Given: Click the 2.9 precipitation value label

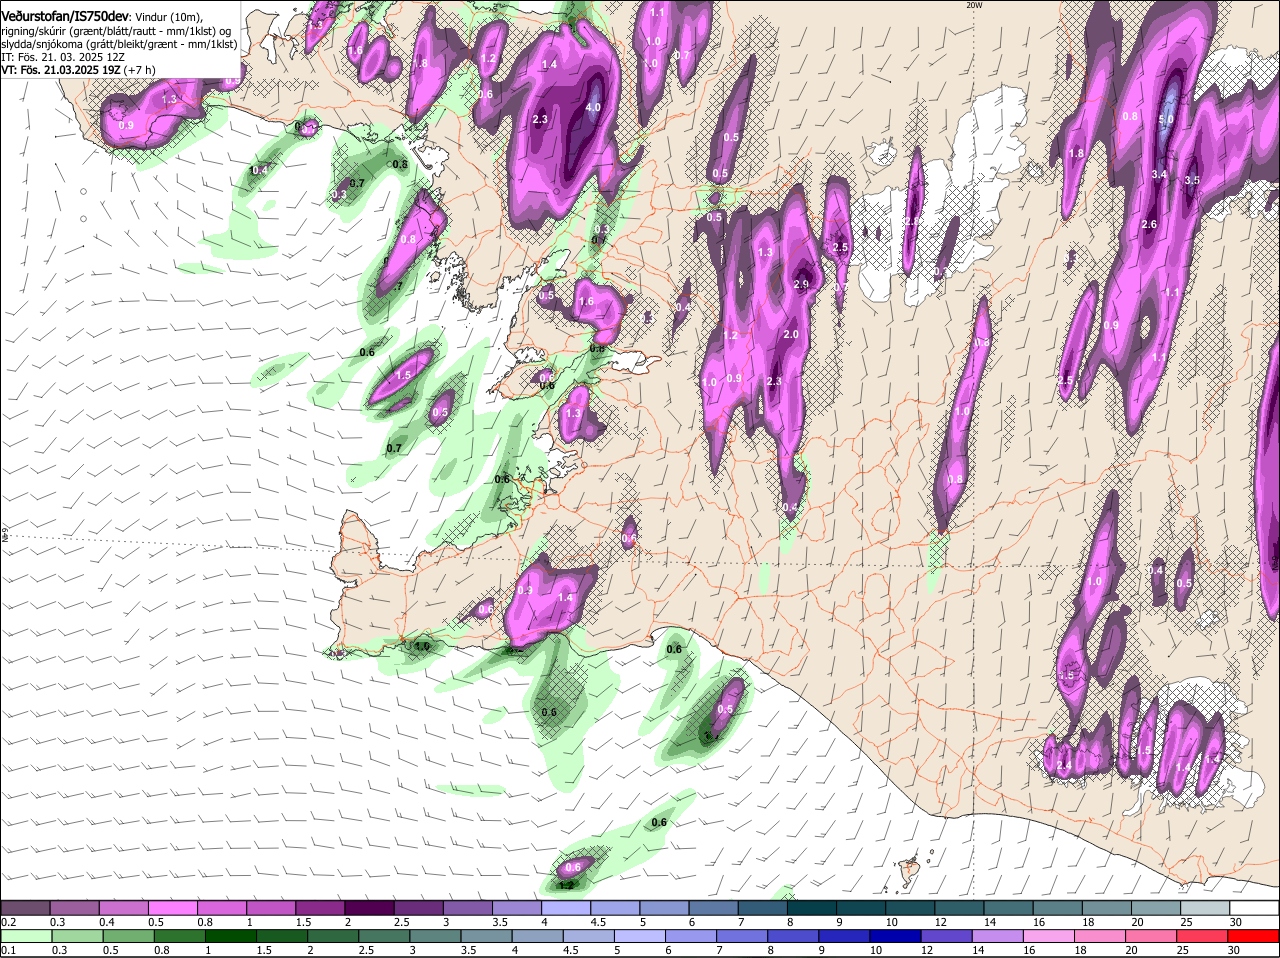Looking at the screenshot, I should coord(801,285).
